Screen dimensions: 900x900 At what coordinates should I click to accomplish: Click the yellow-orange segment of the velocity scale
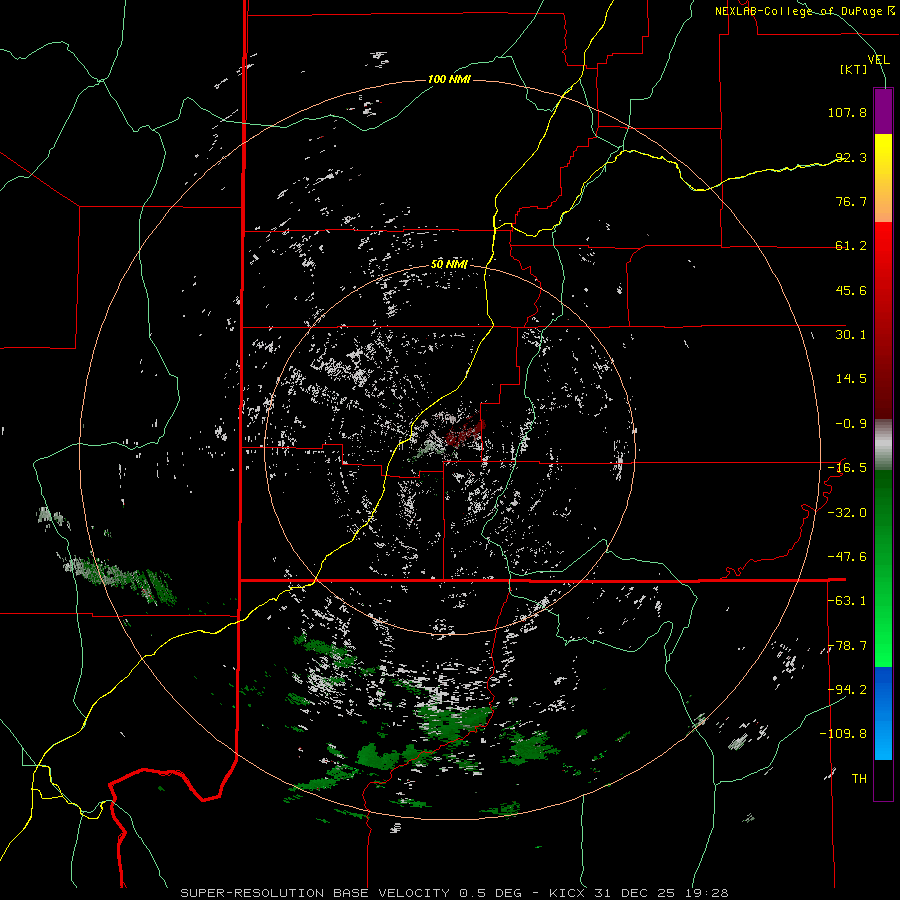click(x=883, y=178)
